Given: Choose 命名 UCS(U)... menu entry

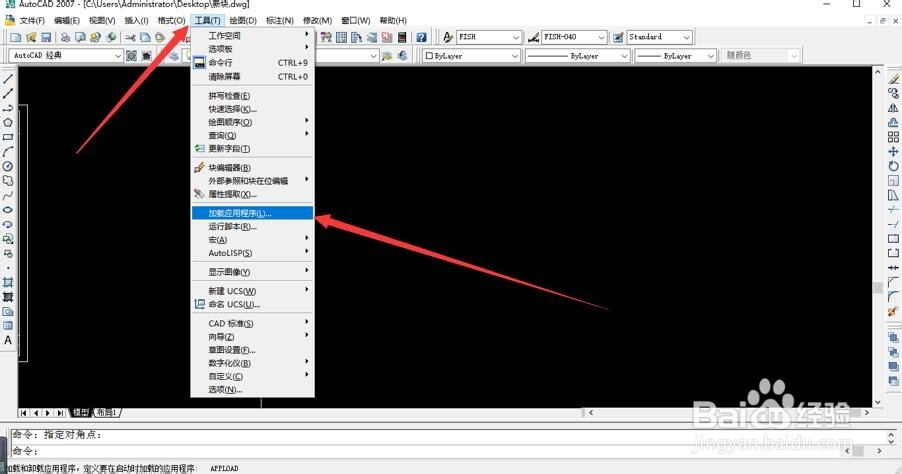Looking at the screenshot, I should coord(253,304).
